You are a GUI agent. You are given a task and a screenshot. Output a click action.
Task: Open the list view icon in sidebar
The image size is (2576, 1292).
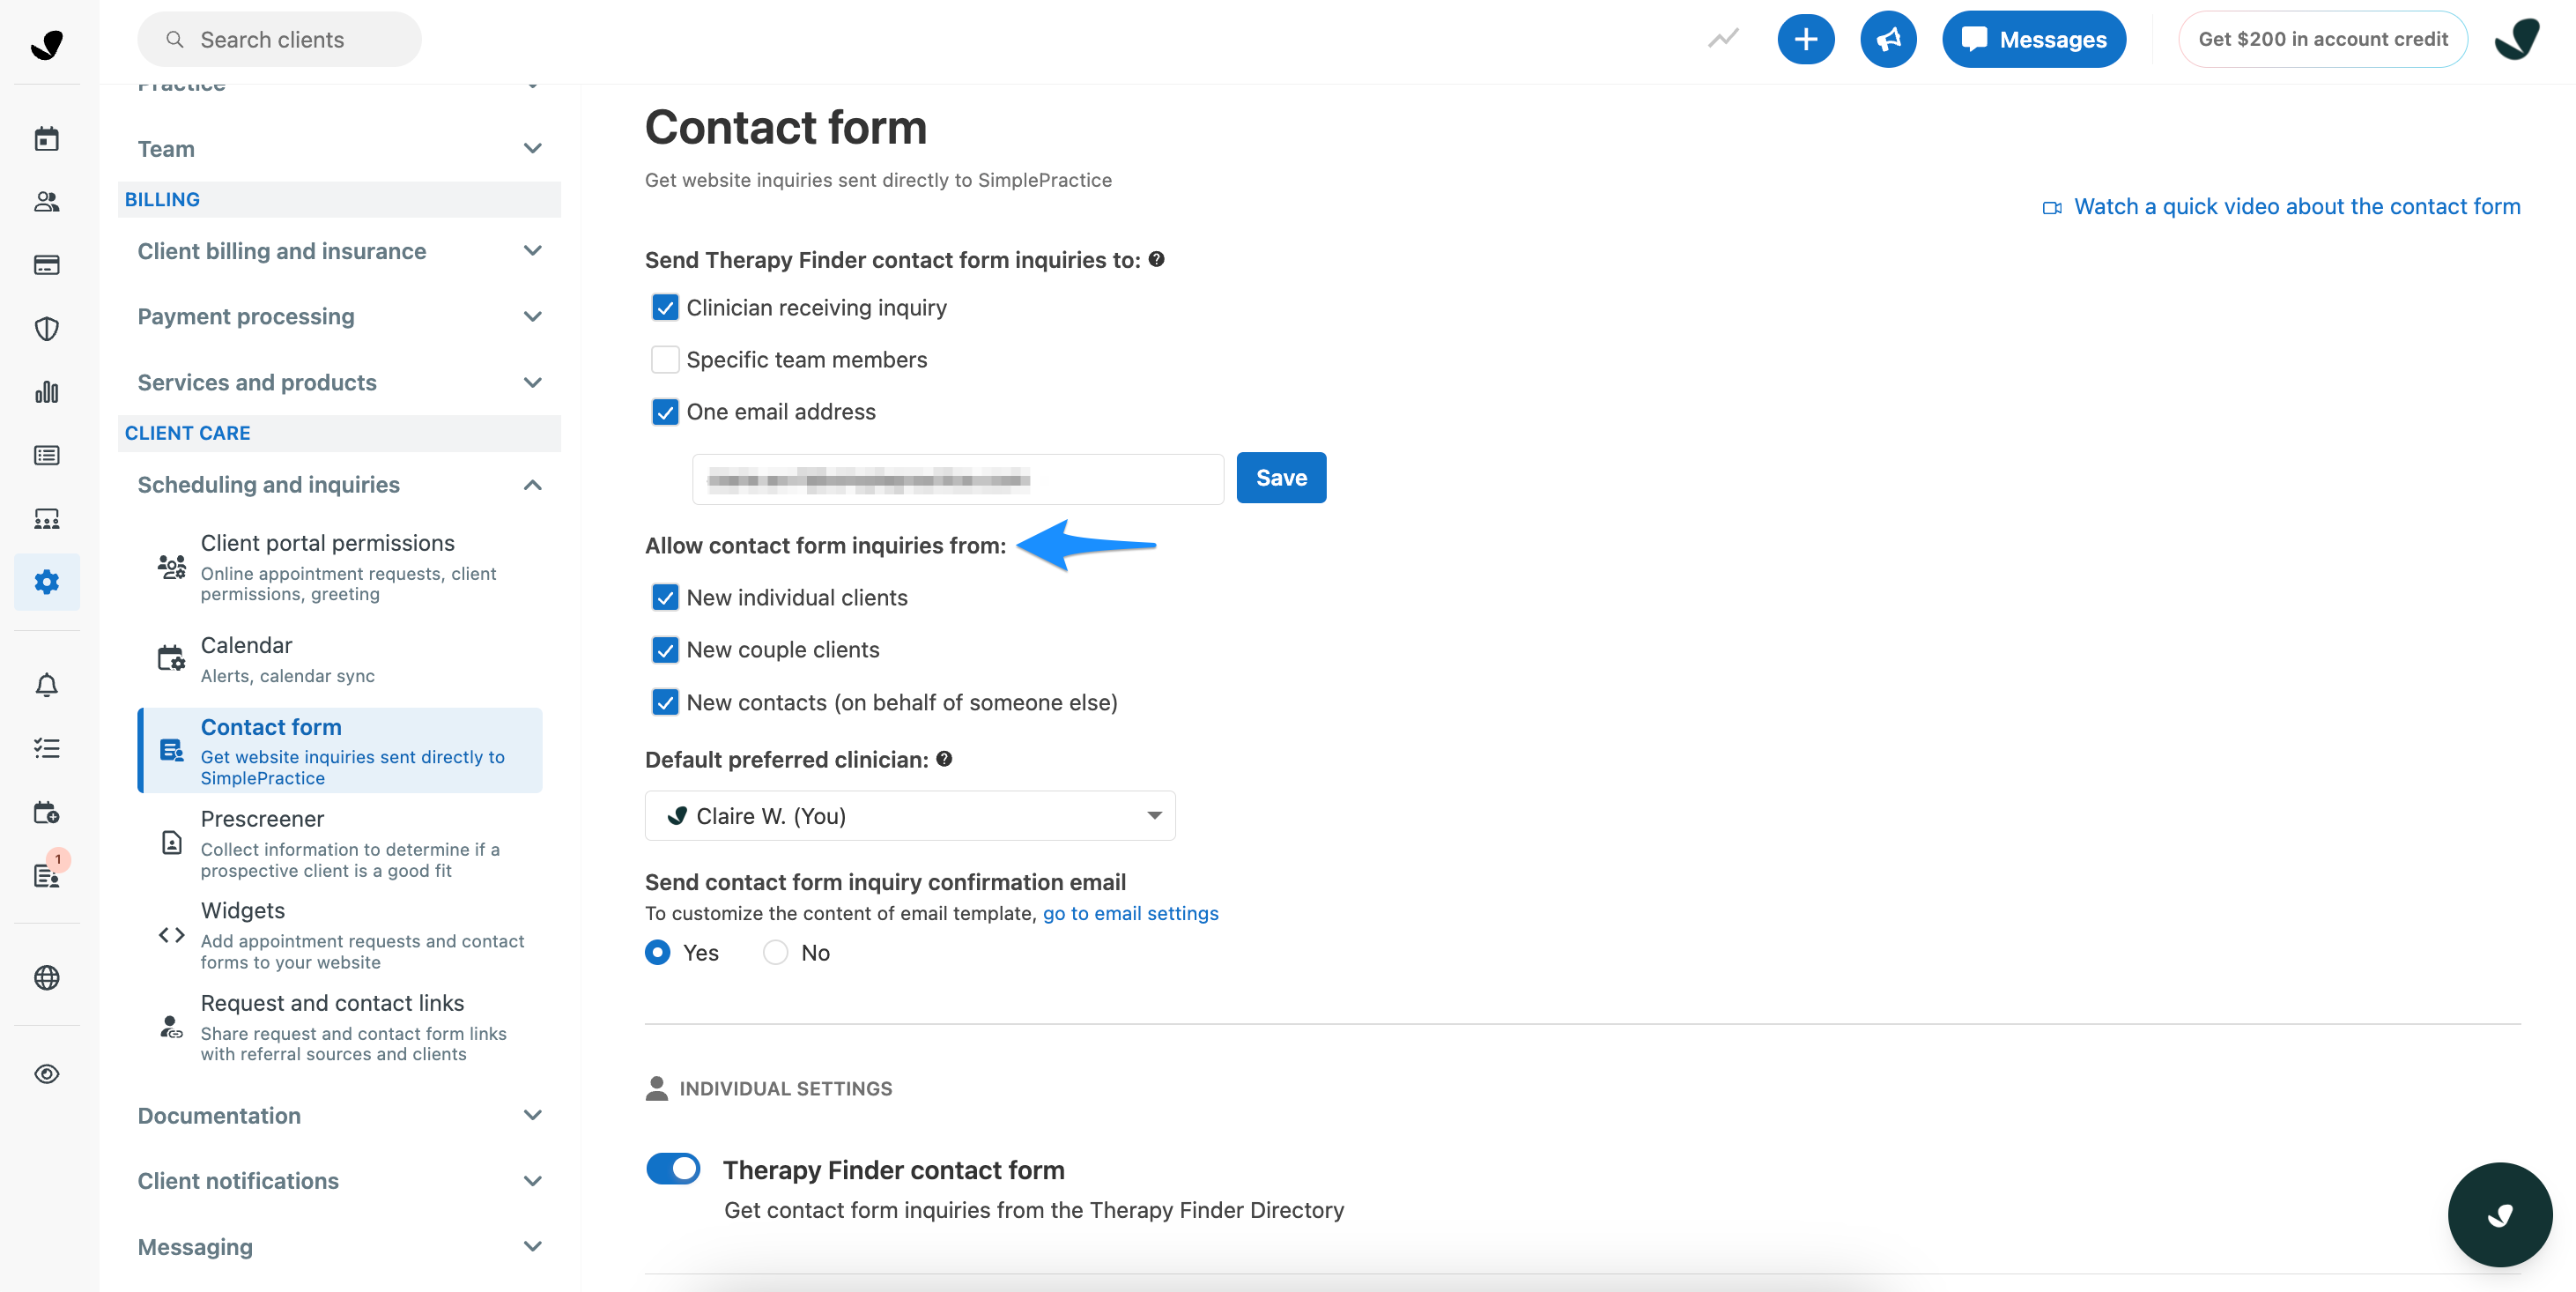[x=46, y=456]
